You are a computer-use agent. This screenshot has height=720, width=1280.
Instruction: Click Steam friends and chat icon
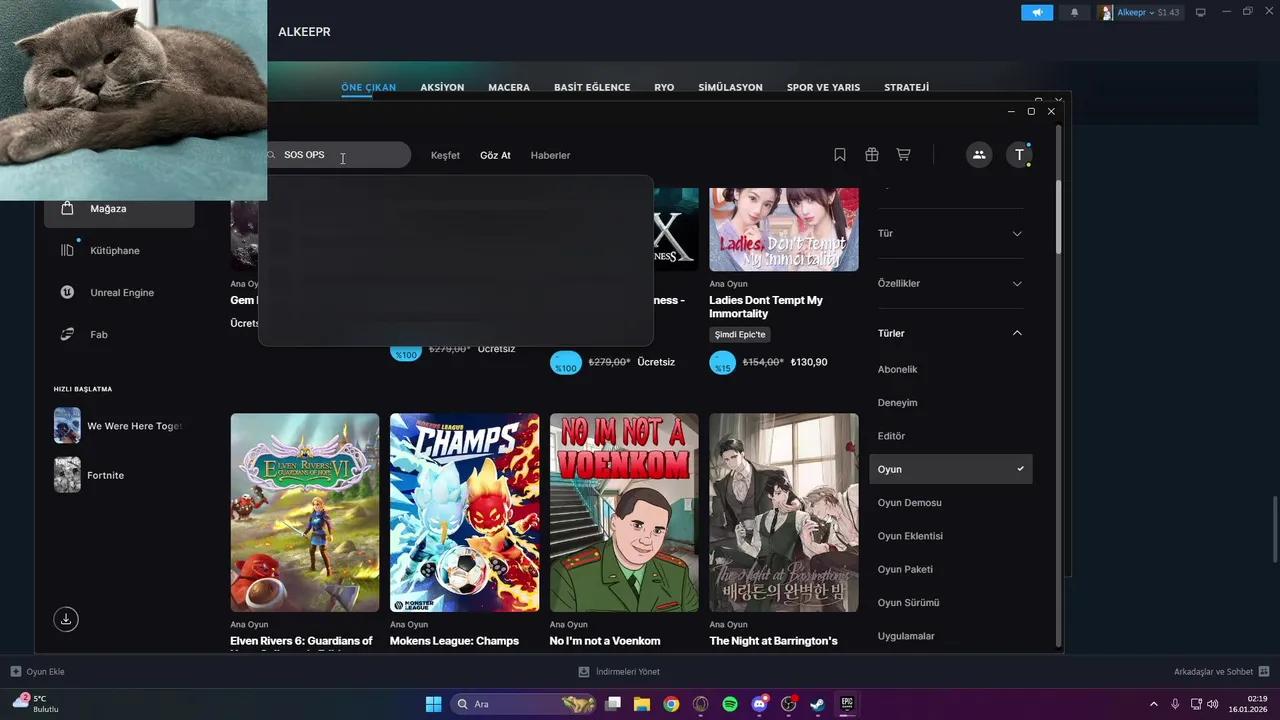point(1263,671)
